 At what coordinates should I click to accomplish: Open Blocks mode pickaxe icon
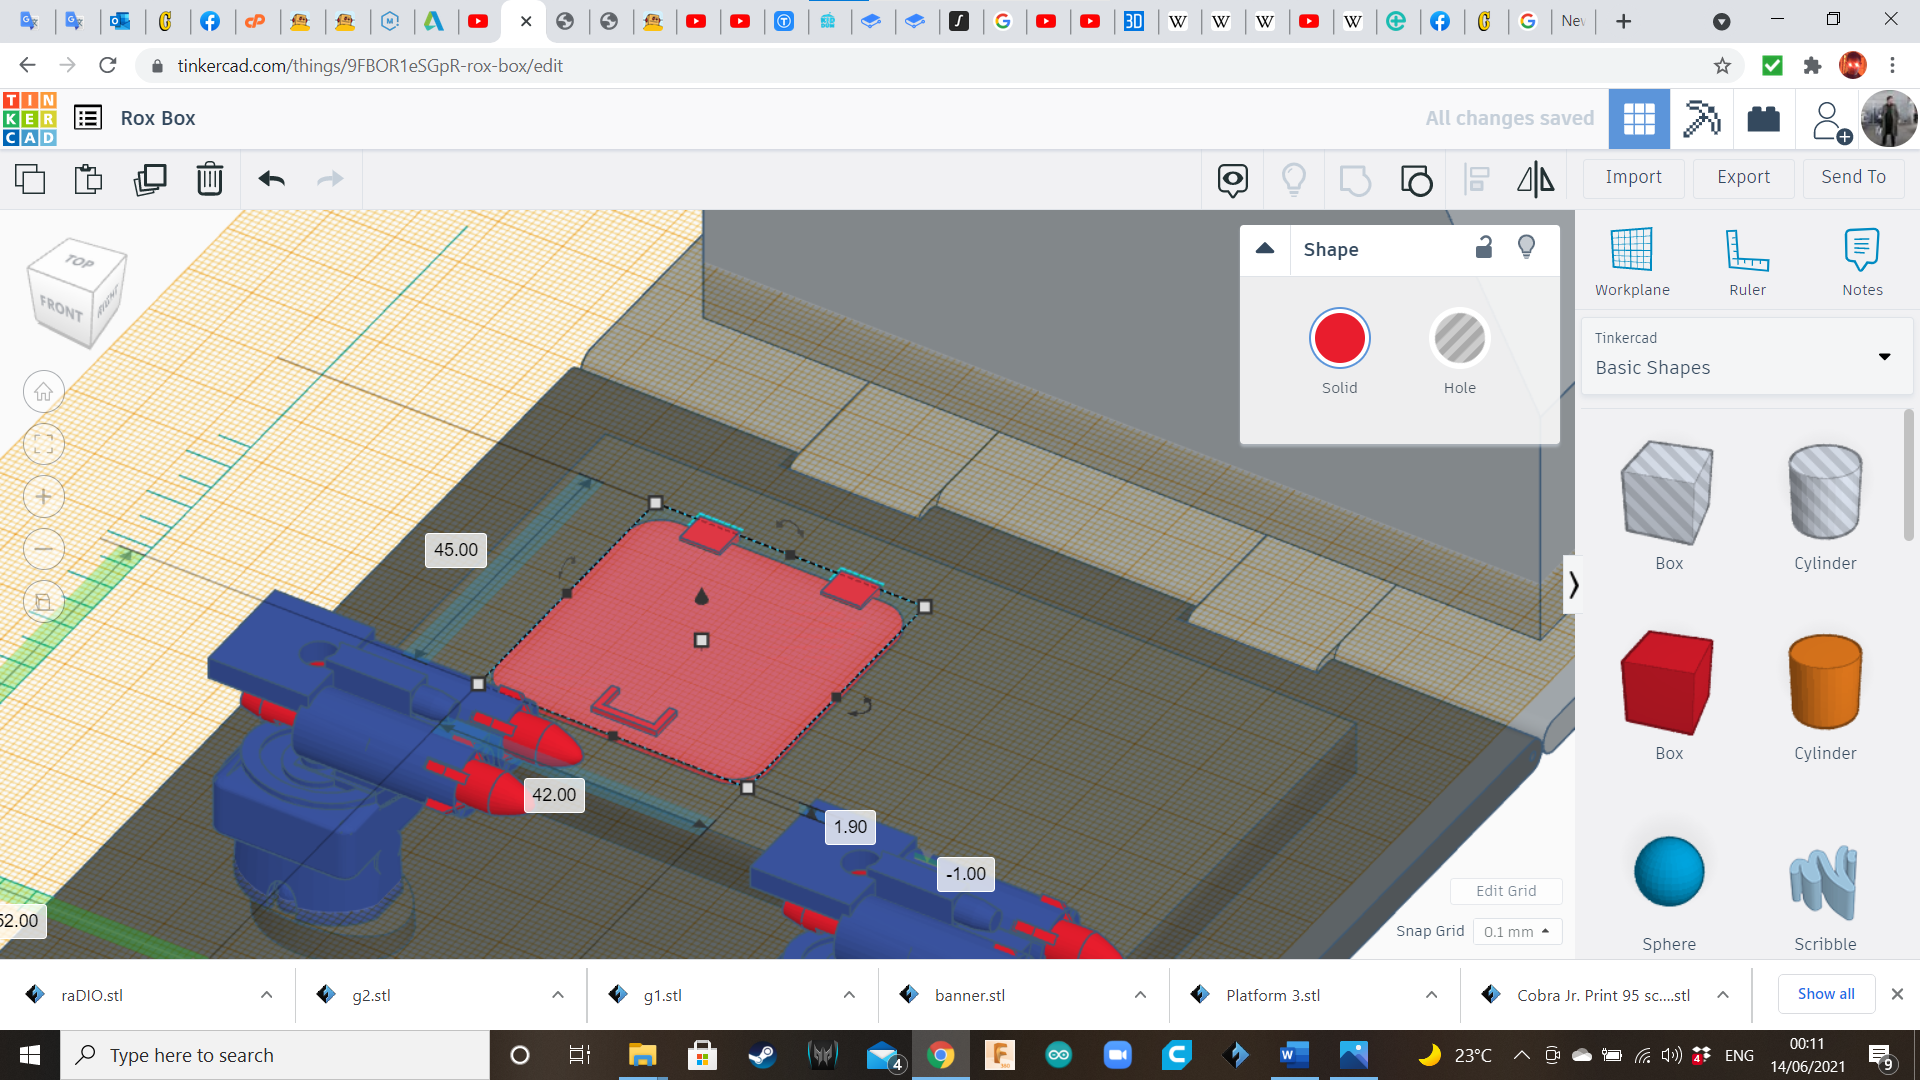click(1701, 118)
